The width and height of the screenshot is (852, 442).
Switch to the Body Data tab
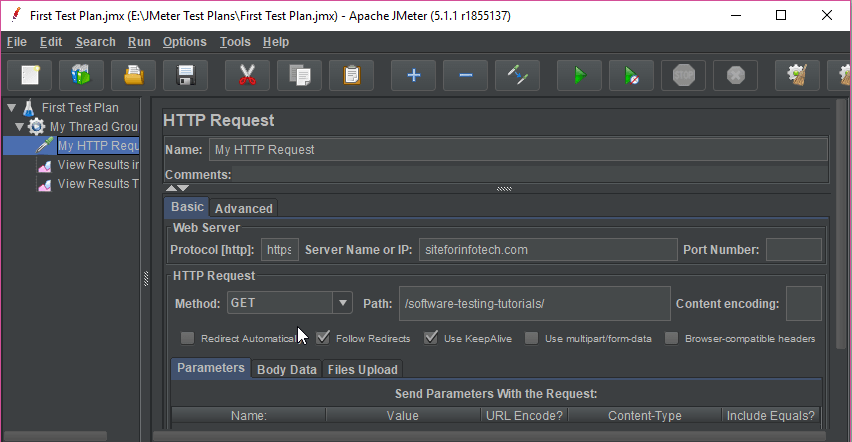point(286,370)
